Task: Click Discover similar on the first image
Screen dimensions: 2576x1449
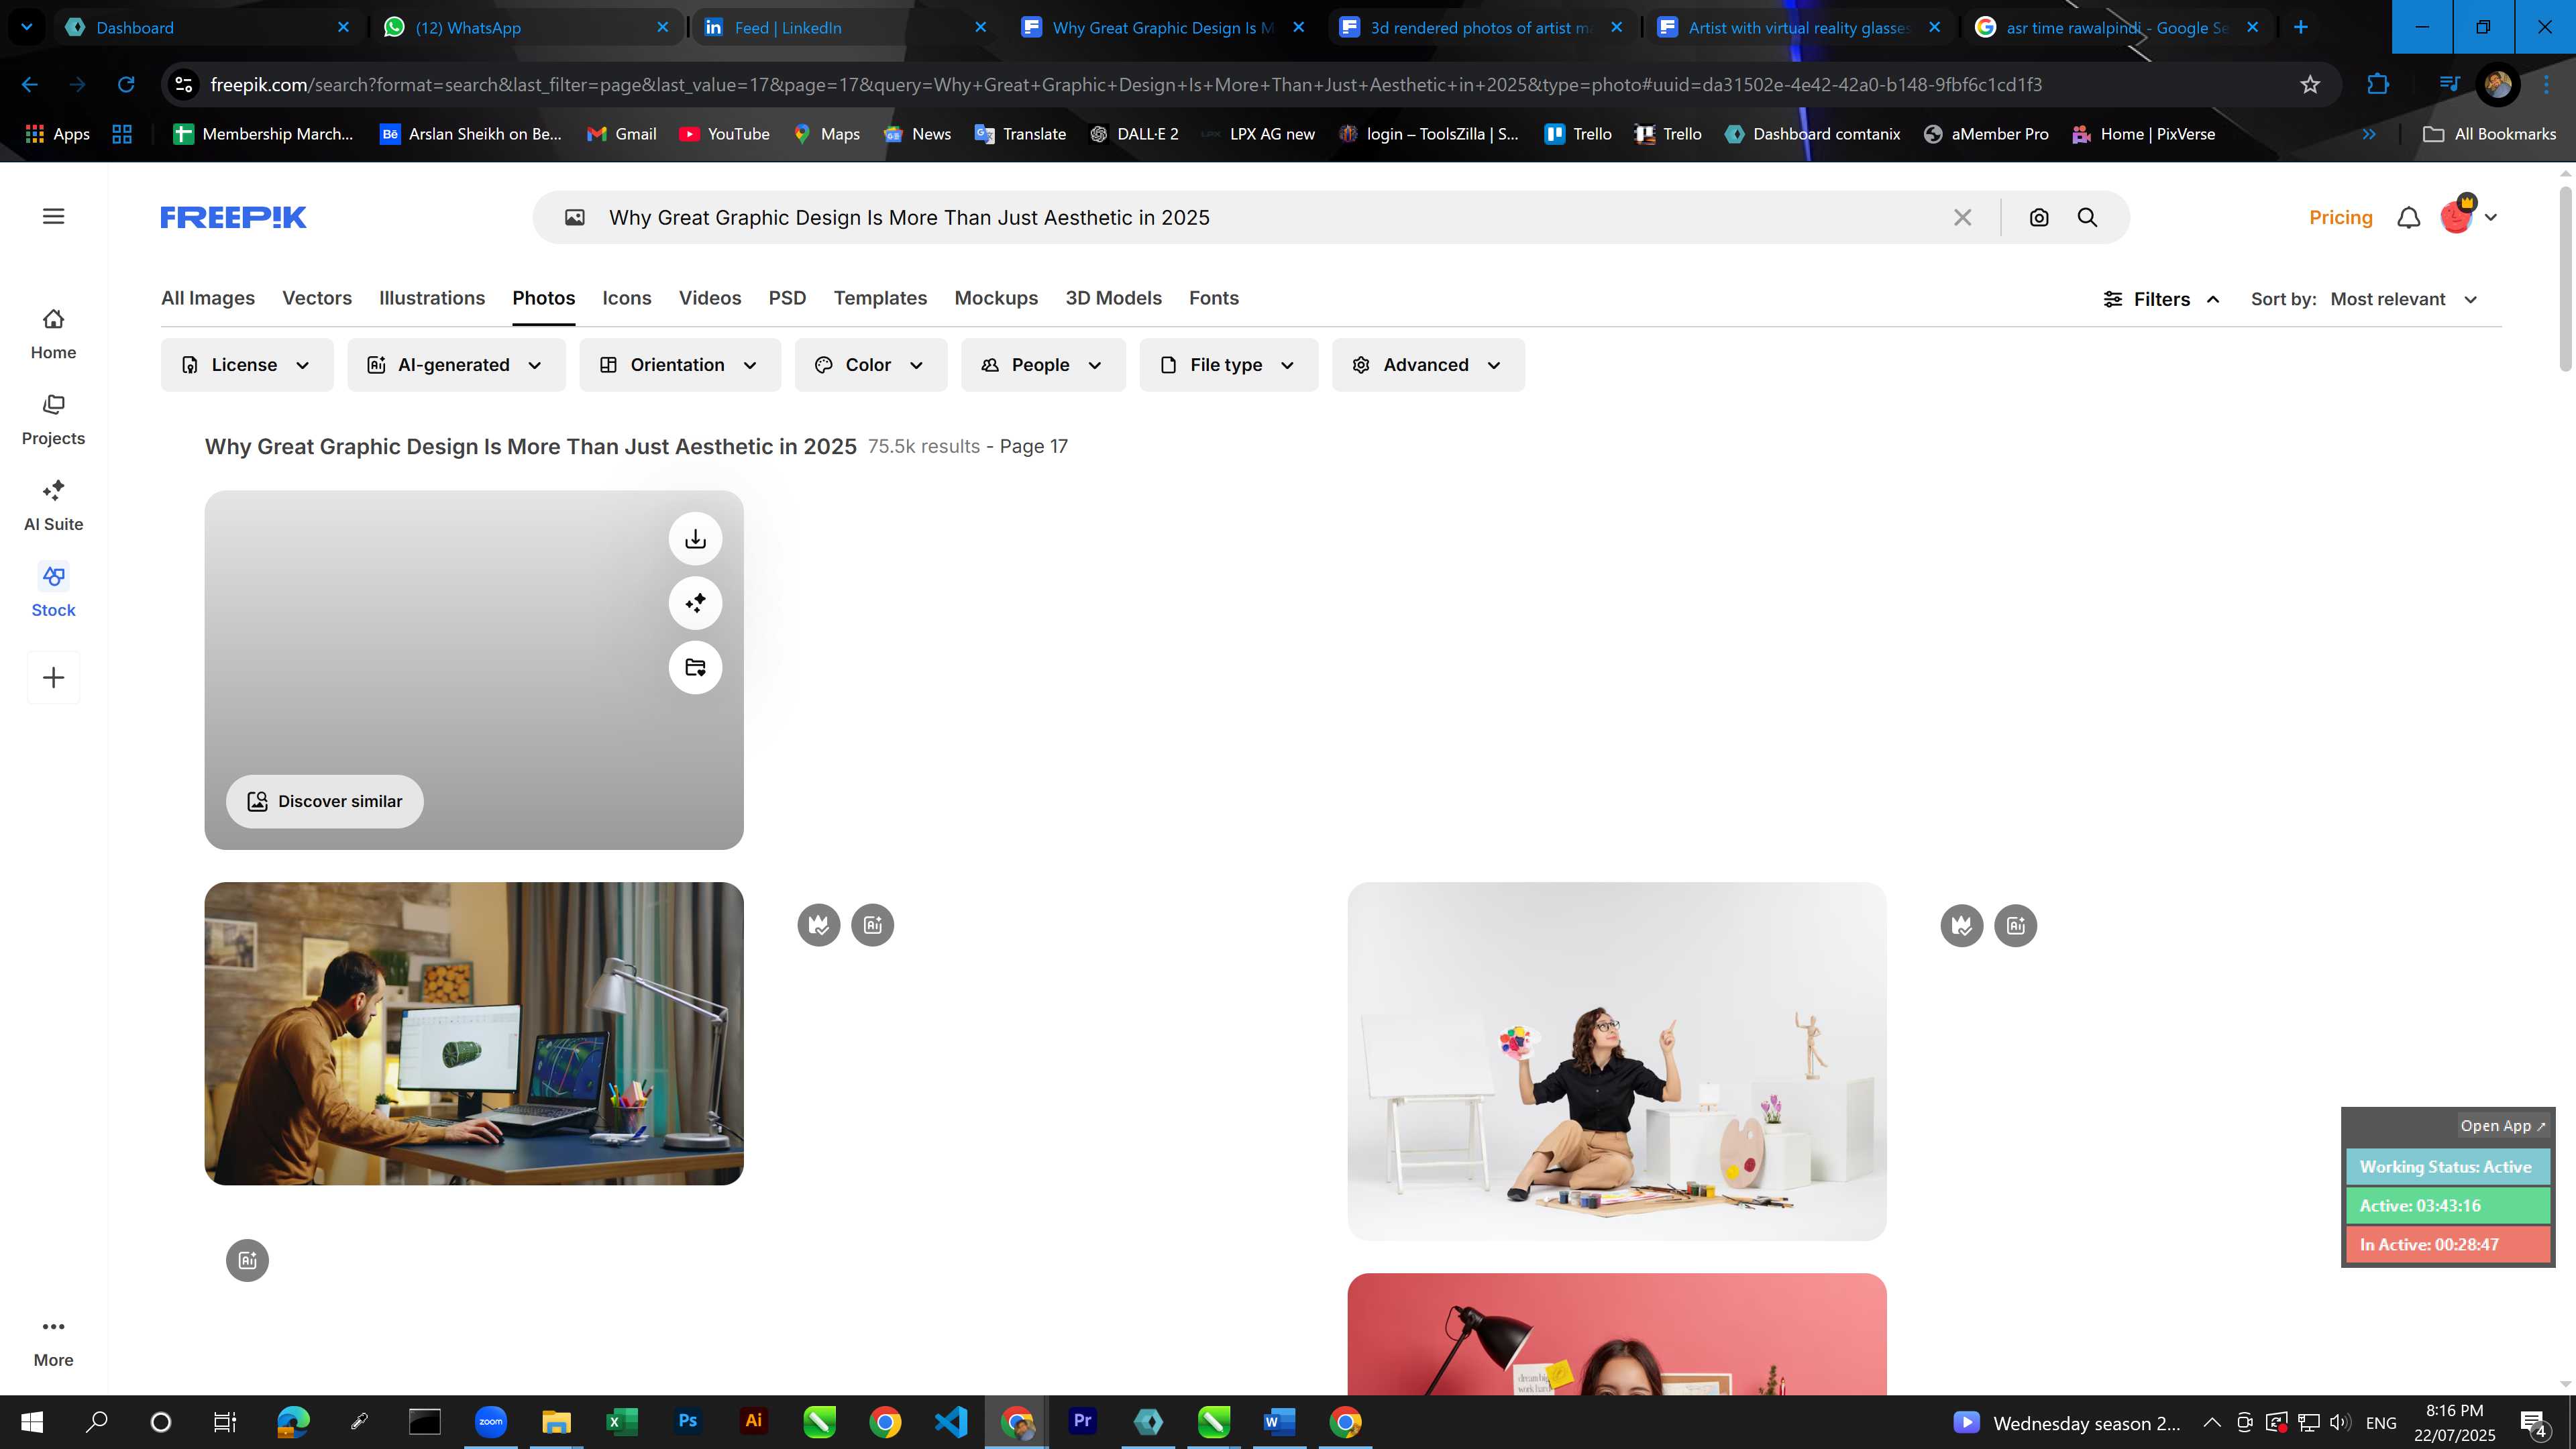Action: pos(324,801)
